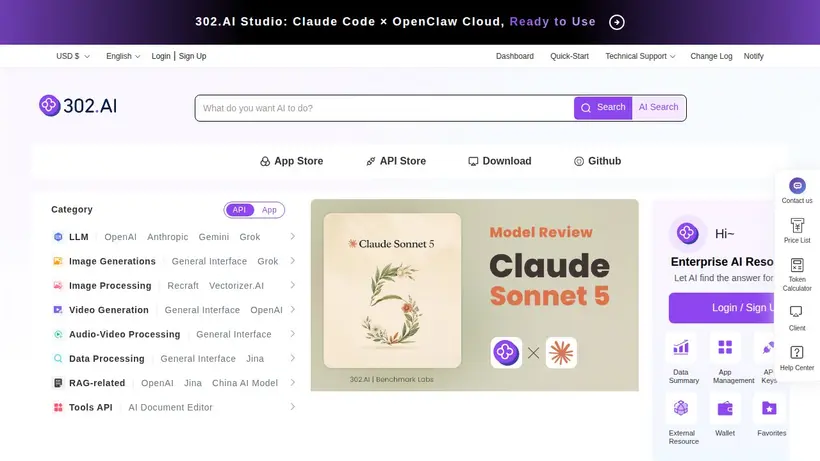Click the 302.AI Studio top banner text

pyautogui.click(x=395, y=22)
